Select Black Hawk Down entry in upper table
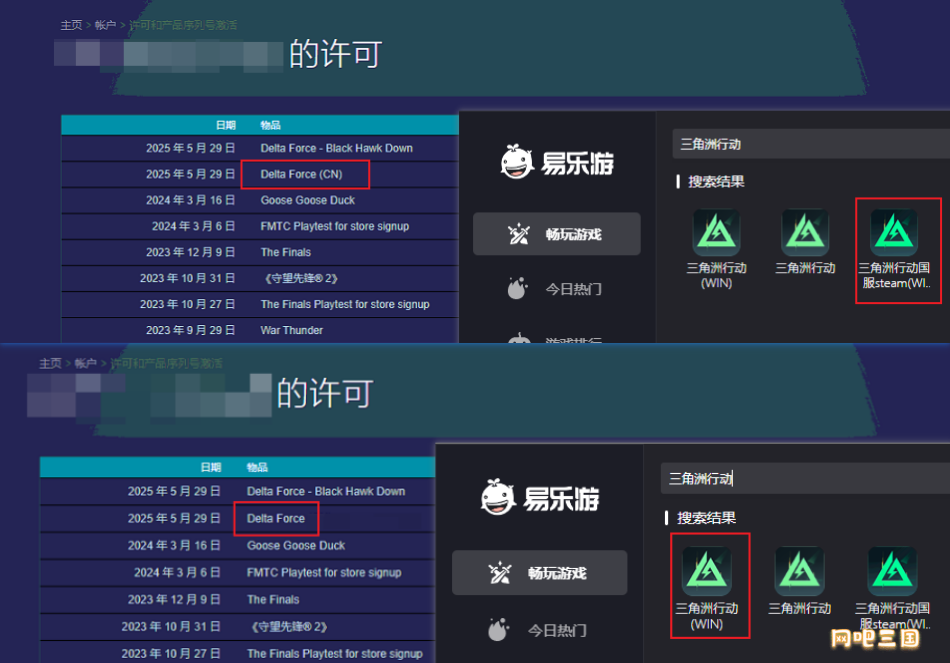The image size is (950, 663). pos(336,148)
